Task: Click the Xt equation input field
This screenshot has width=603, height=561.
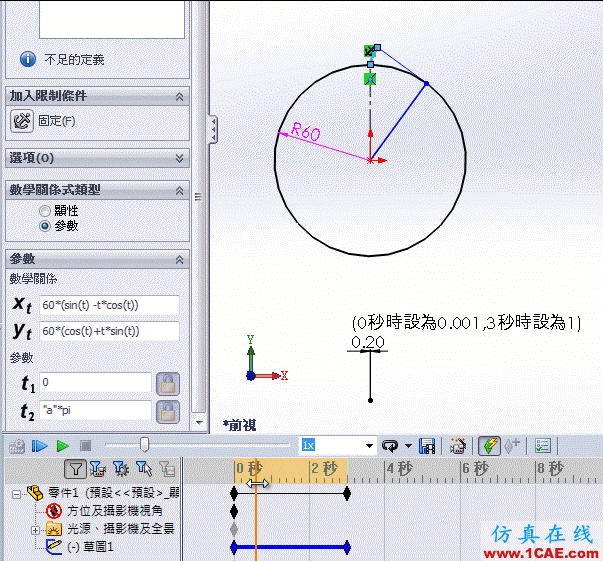Action: click(x=109, y=305)
